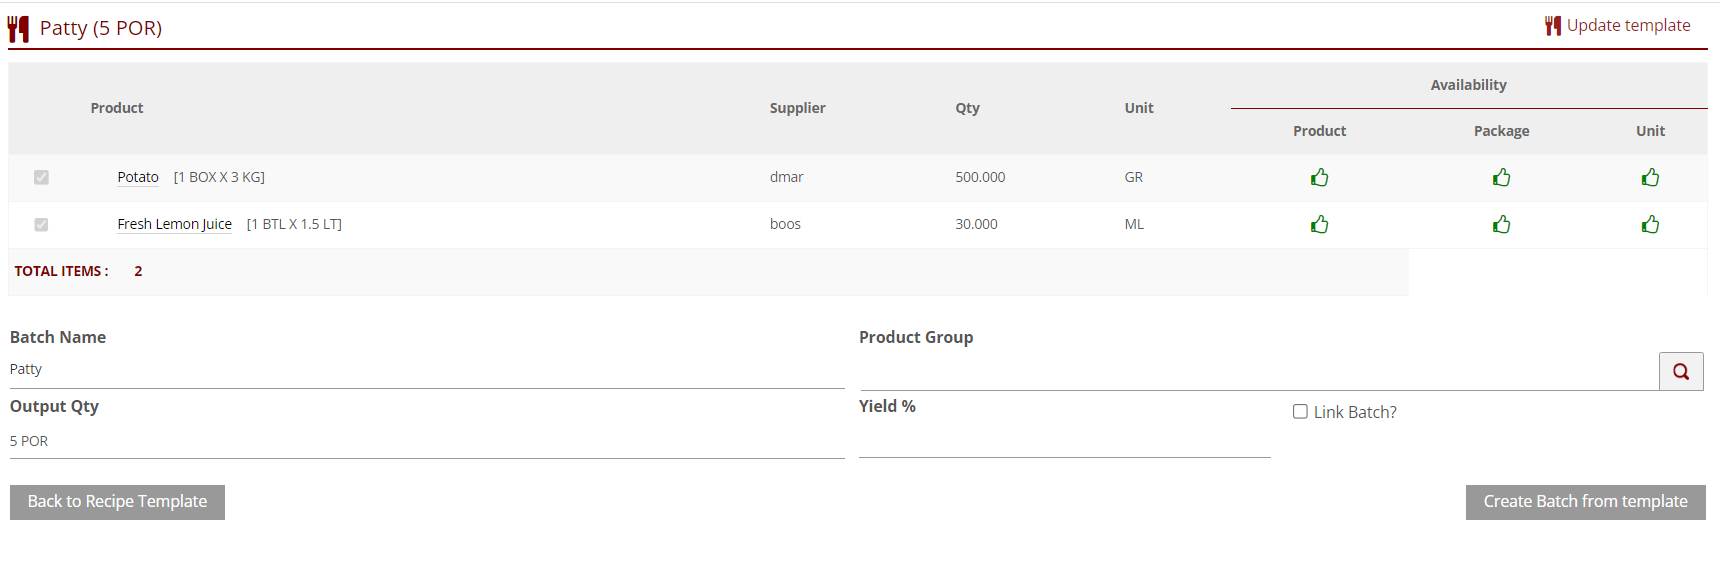Click Fresh Lemon Juice package availability thumbs-up
1720x561 pixels.
[x=1501, y=224]
